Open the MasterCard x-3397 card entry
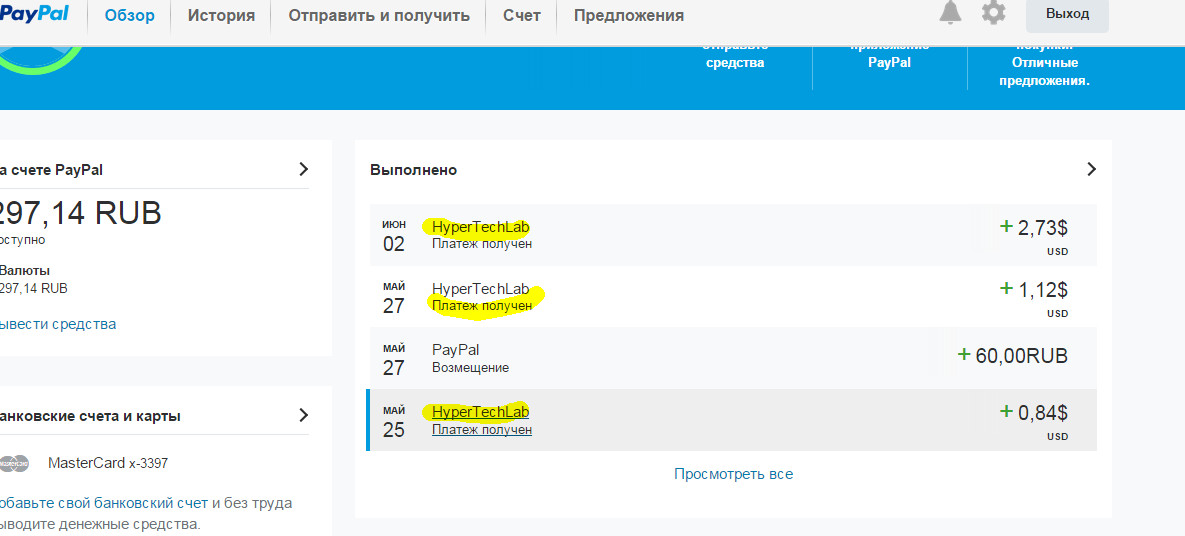 point(107,463)
